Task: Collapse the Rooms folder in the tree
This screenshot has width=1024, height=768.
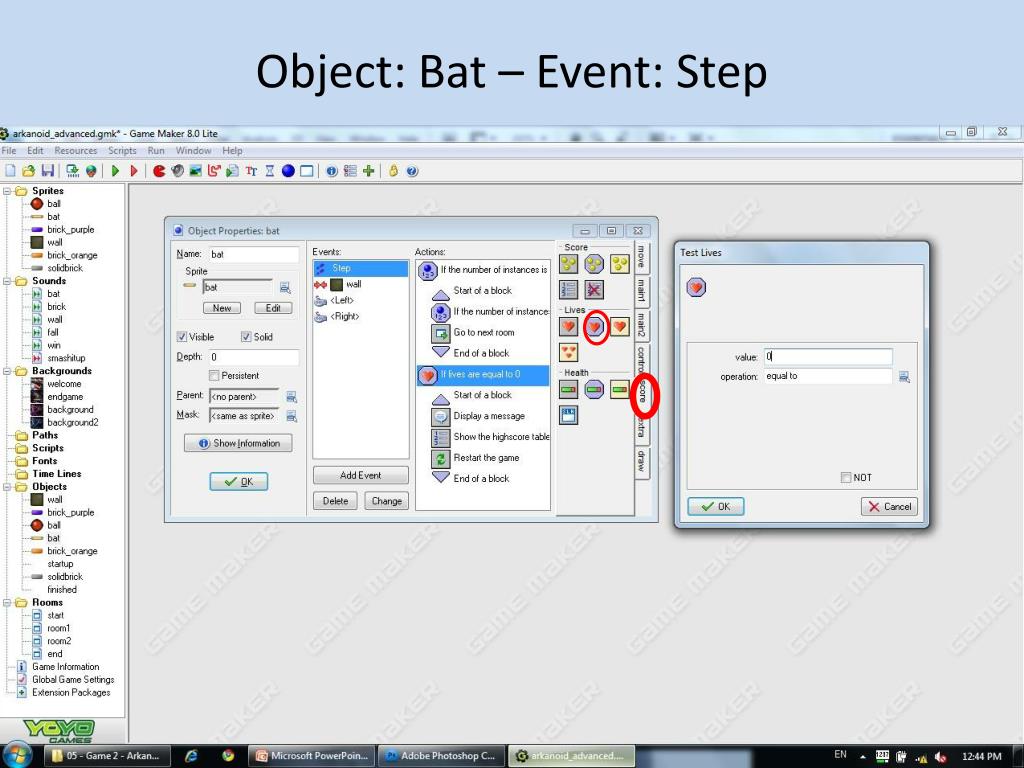Action: tap(7, 602)
